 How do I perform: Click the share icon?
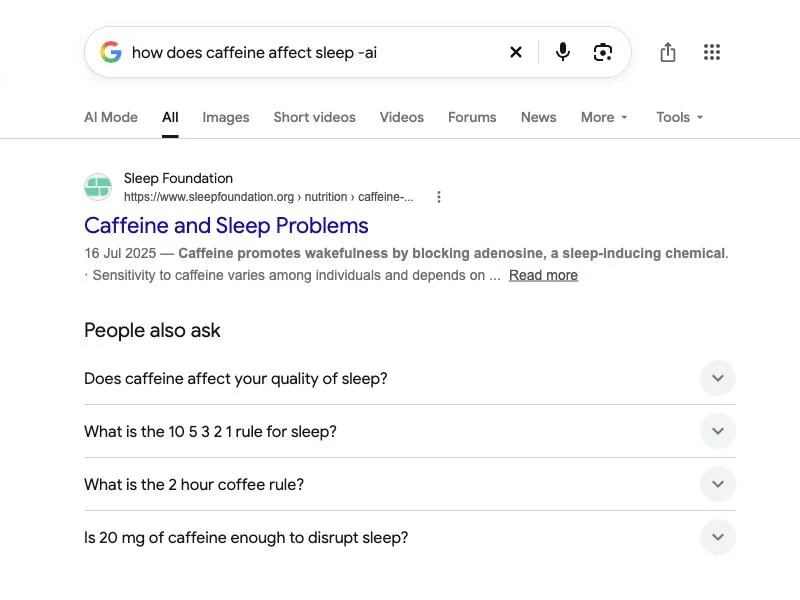(x=668, y=52)
